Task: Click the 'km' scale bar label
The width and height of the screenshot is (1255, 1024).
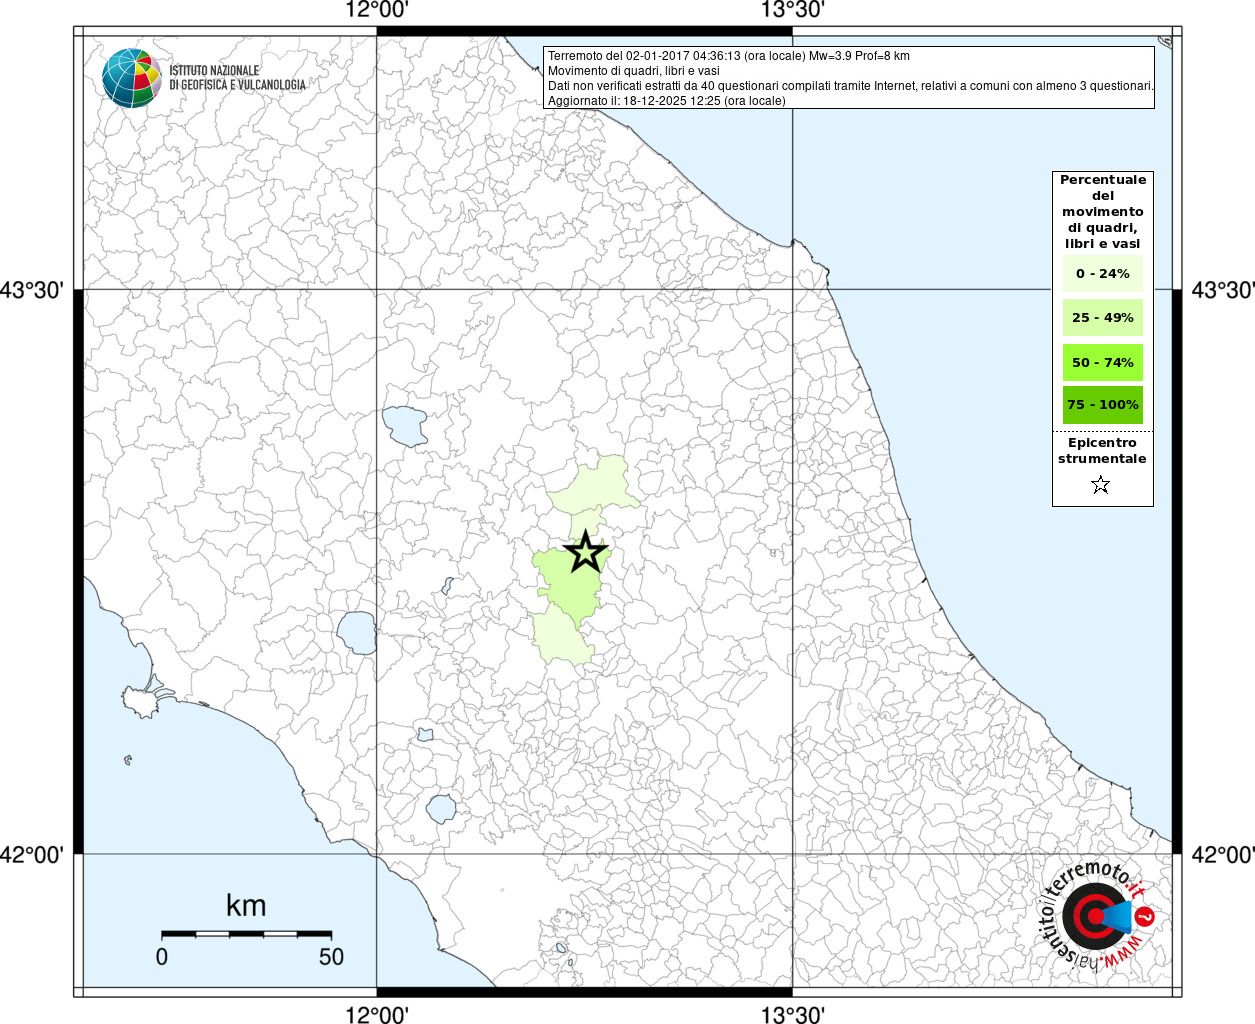Action: [x=246, y=906]
